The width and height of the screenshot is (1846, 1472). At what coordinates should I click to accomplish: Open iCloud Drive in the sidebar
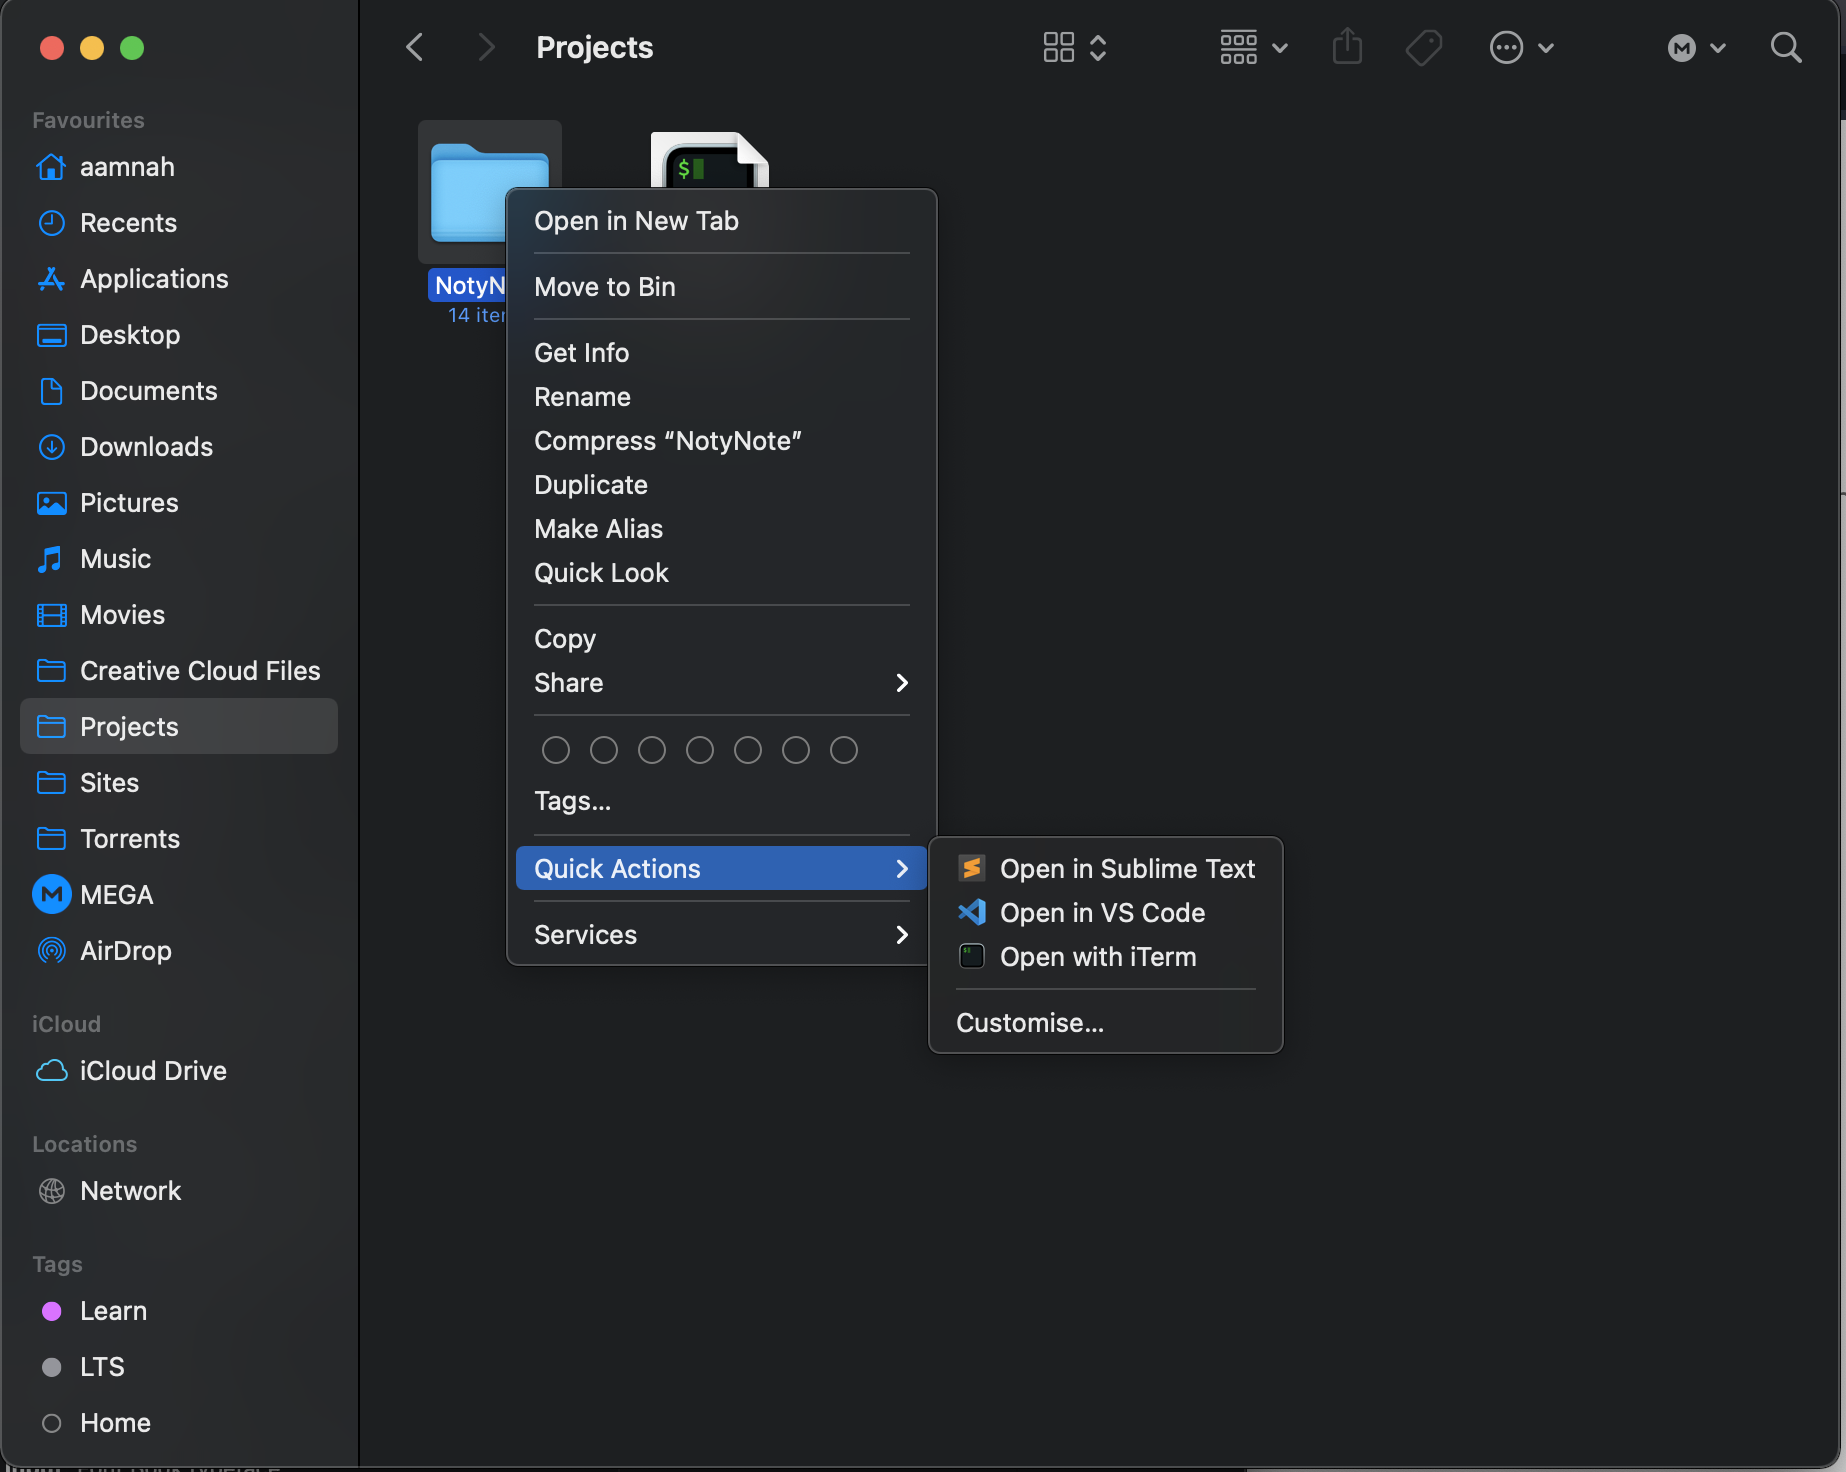(180, 1071)
